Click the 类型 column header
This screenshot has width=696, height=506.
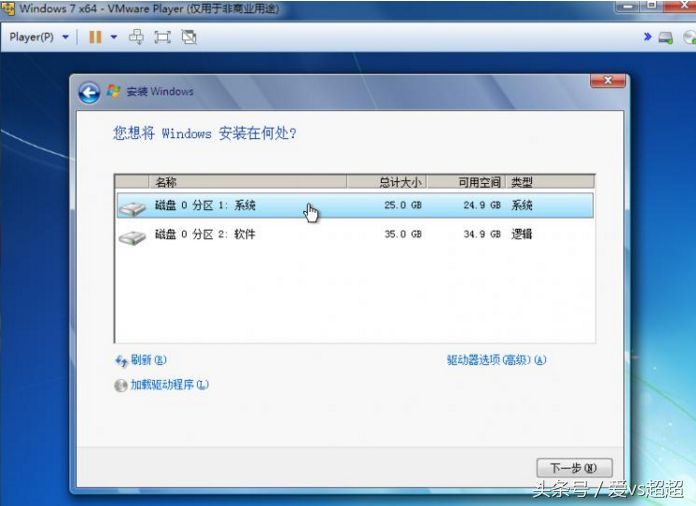pos(550,182)
